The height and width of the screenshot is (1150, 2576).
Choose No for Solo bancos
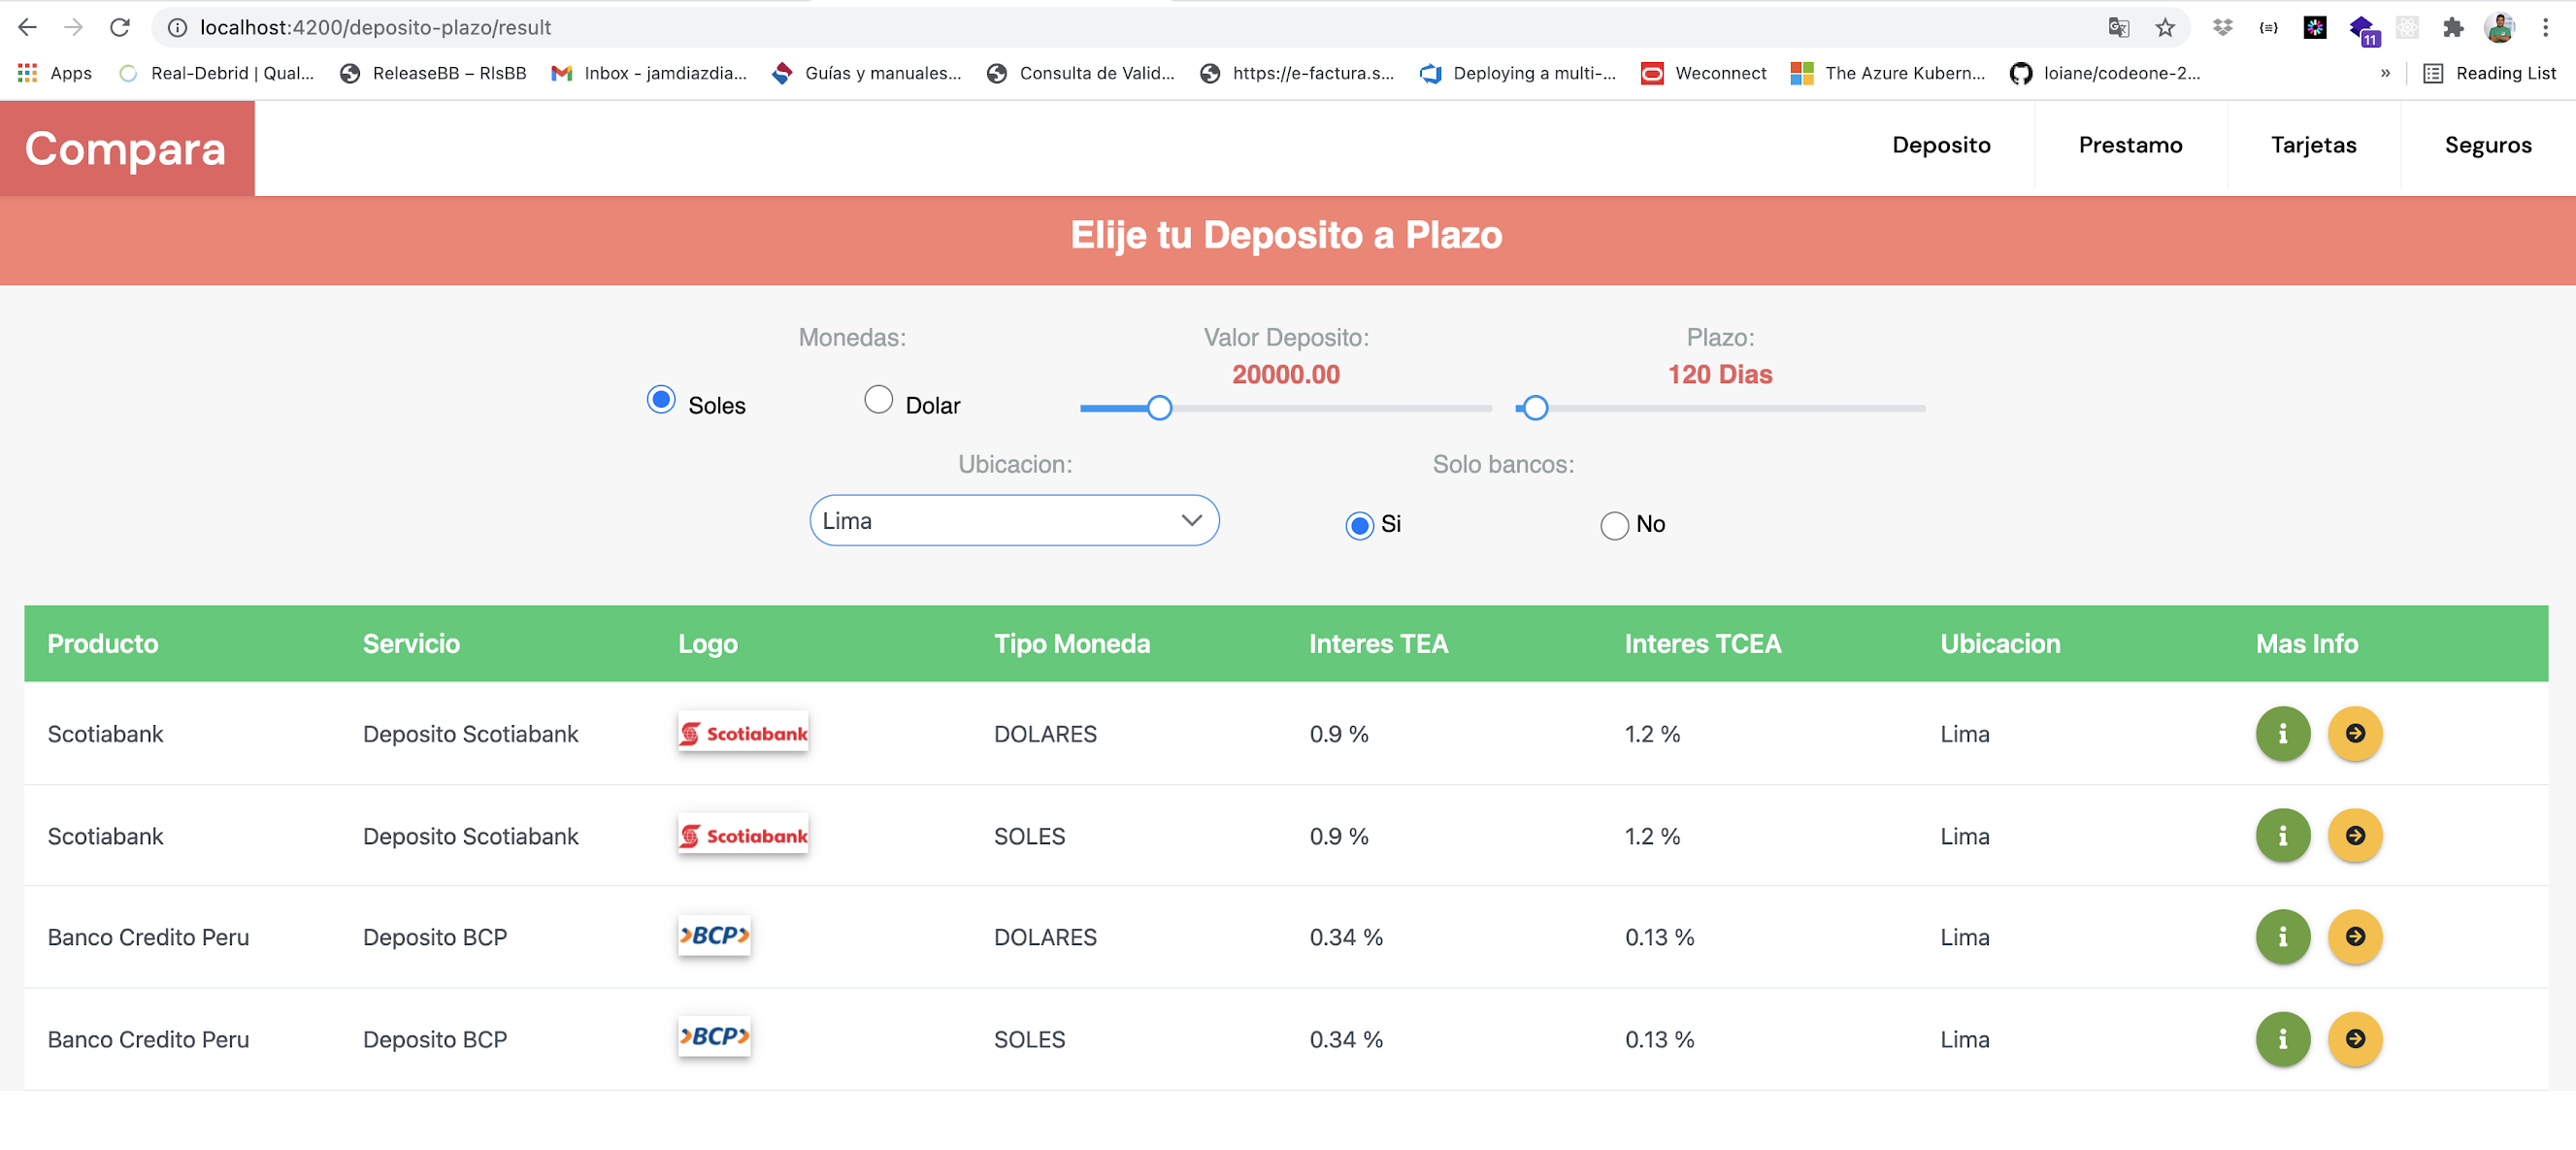(1613, 525)
